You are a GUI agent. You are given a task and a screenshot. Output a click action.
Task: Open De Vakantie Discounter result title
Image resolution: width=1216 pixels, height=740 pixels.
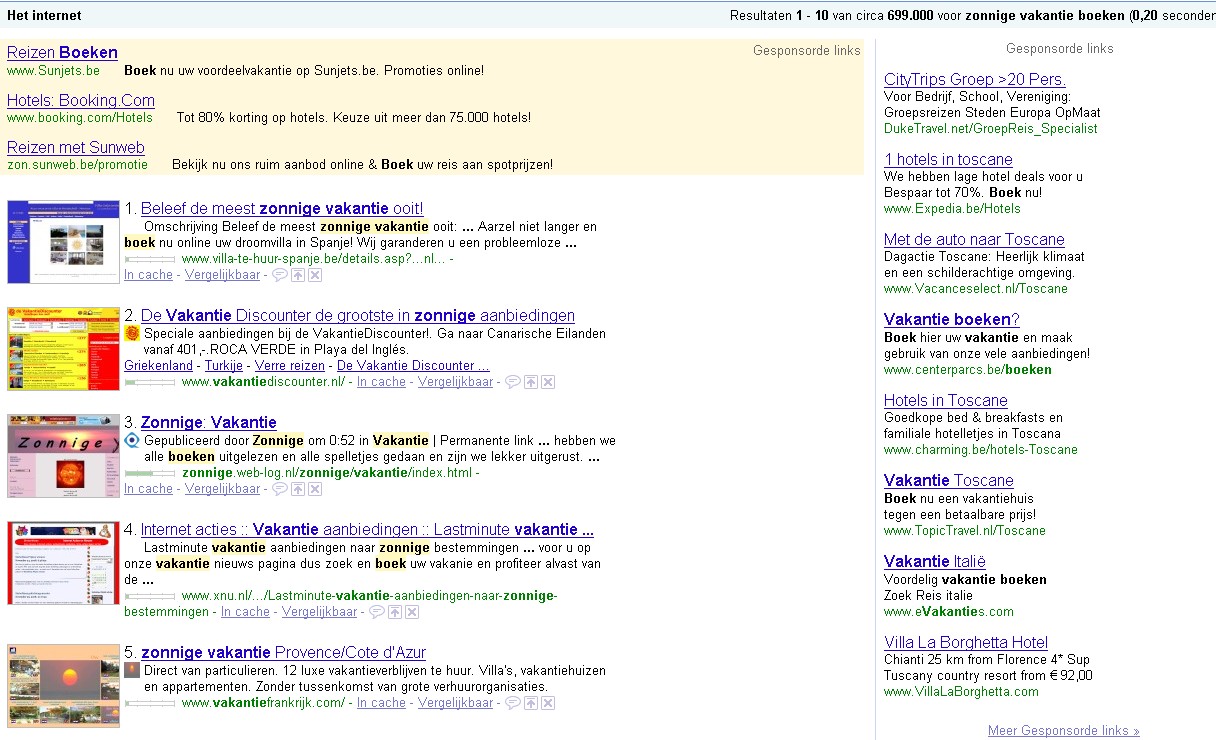click(358, 315)
